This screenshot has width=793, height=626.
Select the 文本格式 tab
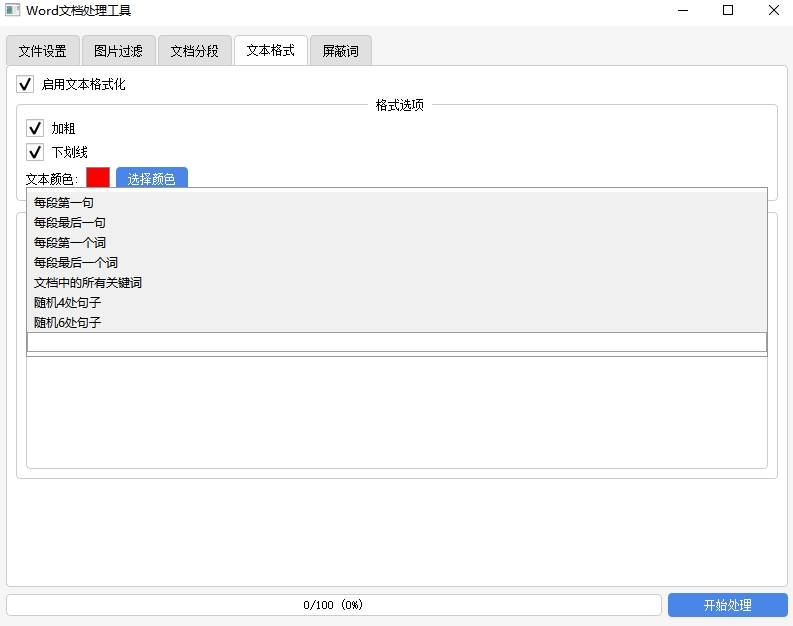[270, 50]
